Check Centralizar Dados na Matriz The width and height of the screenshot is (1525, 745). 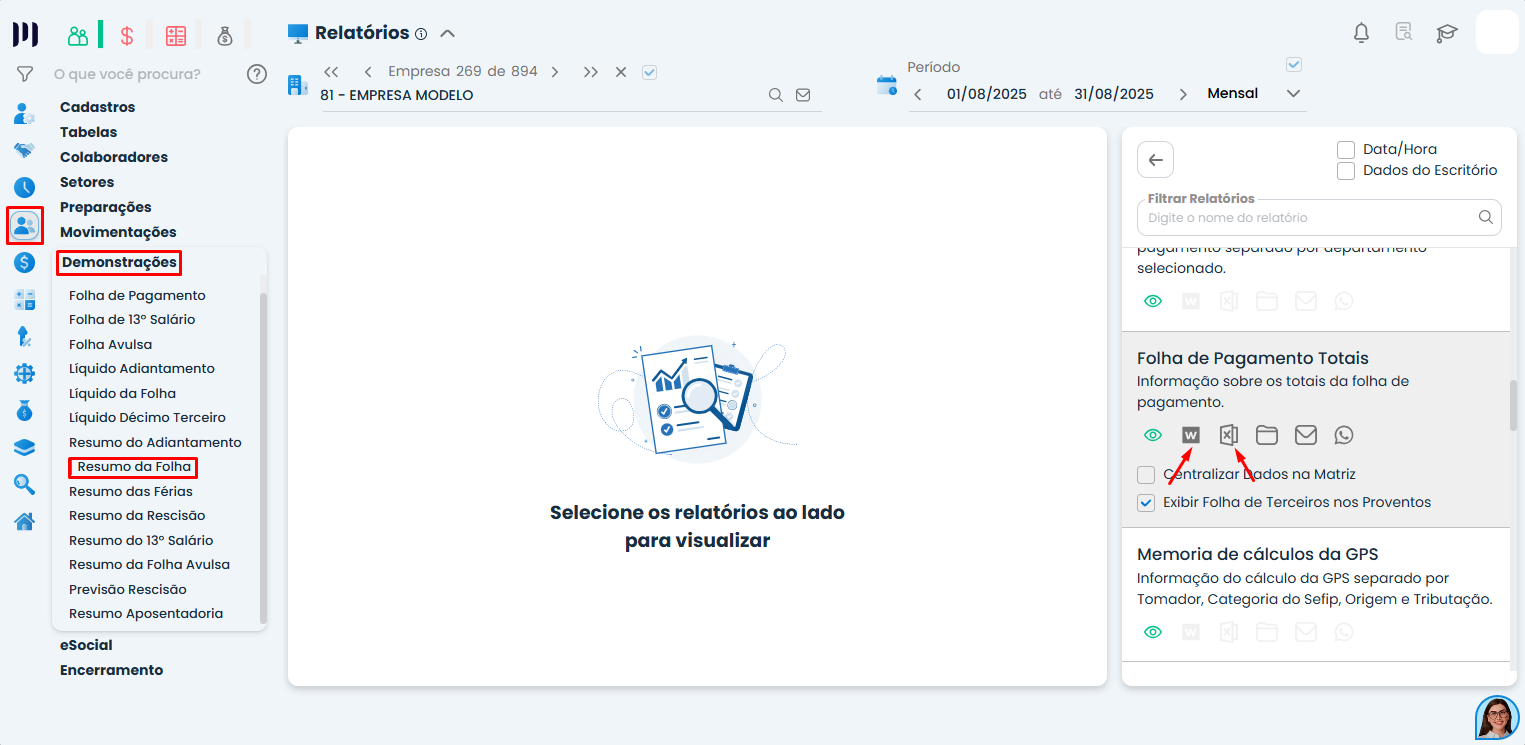coord(1145,474)
